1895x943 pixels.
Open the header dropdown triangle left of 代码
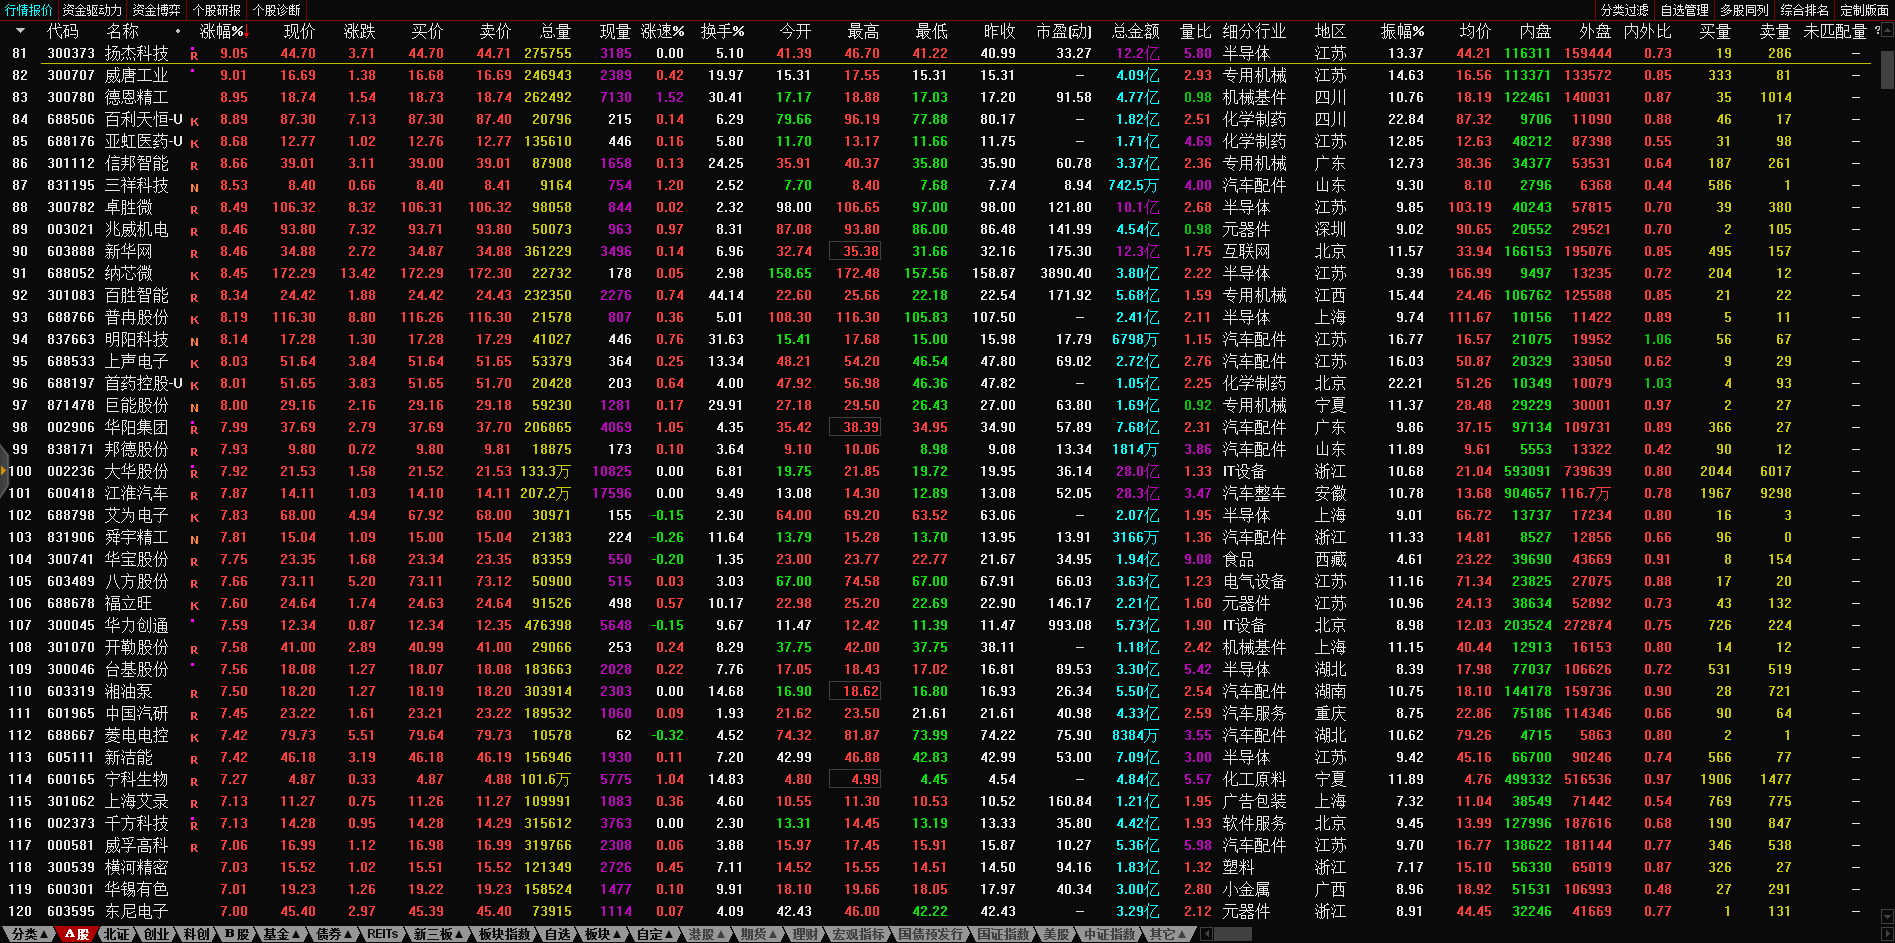(x=20, y=31)
